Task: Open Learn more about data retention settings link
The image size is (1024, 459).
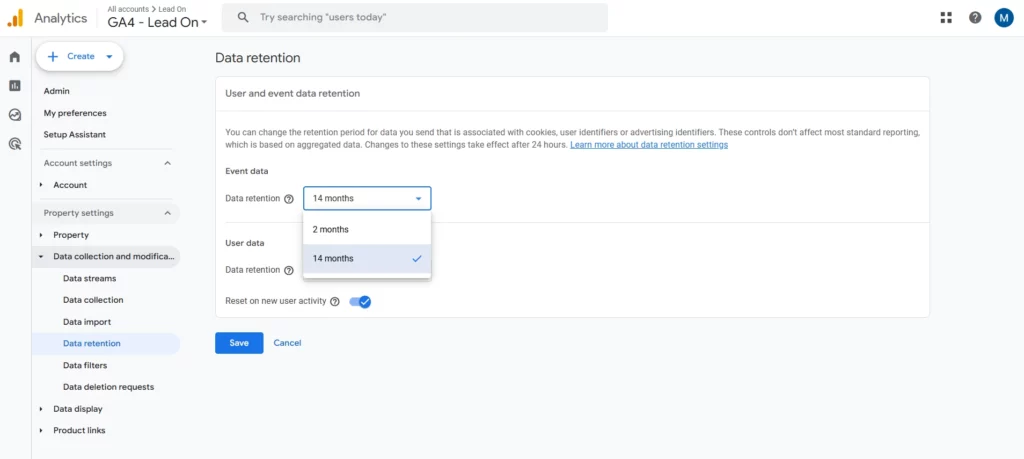Action: [649, 145]
